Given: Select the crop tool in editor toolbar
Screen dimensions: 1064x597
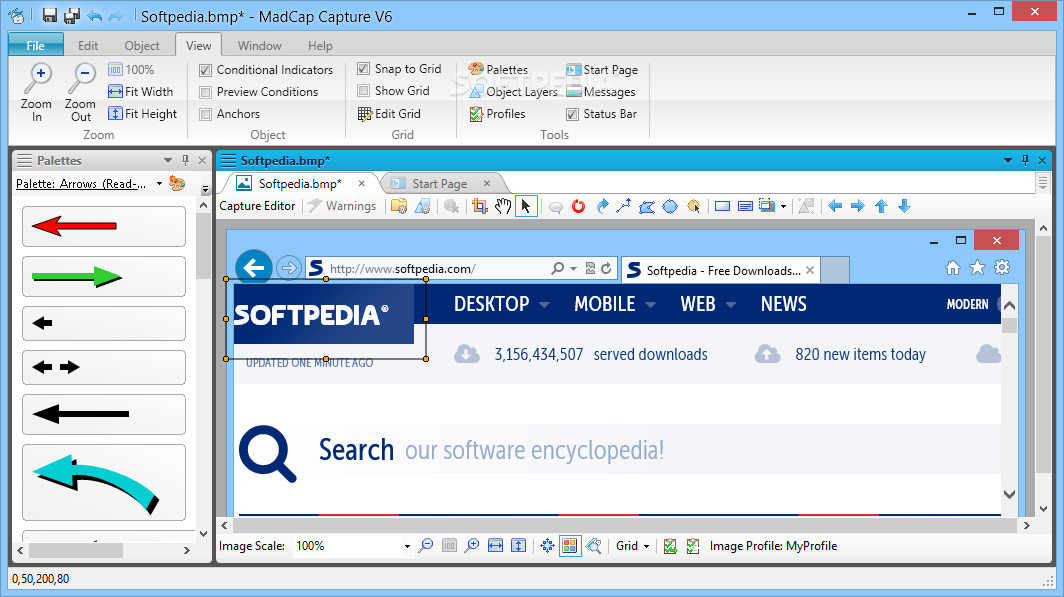Looking at the screenshot, I should coord(480,206).
